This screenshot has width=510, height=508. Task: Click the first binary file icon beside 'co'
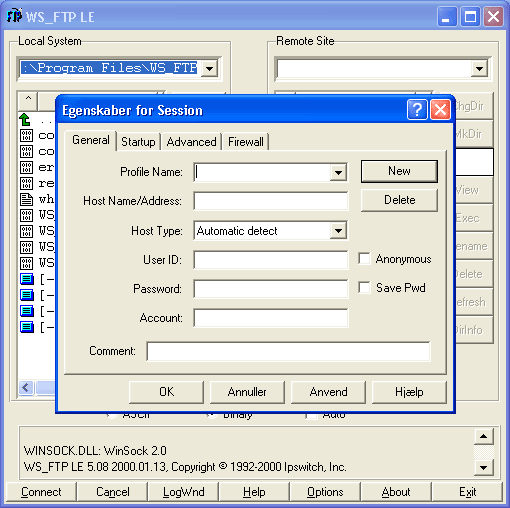point(26,135)
